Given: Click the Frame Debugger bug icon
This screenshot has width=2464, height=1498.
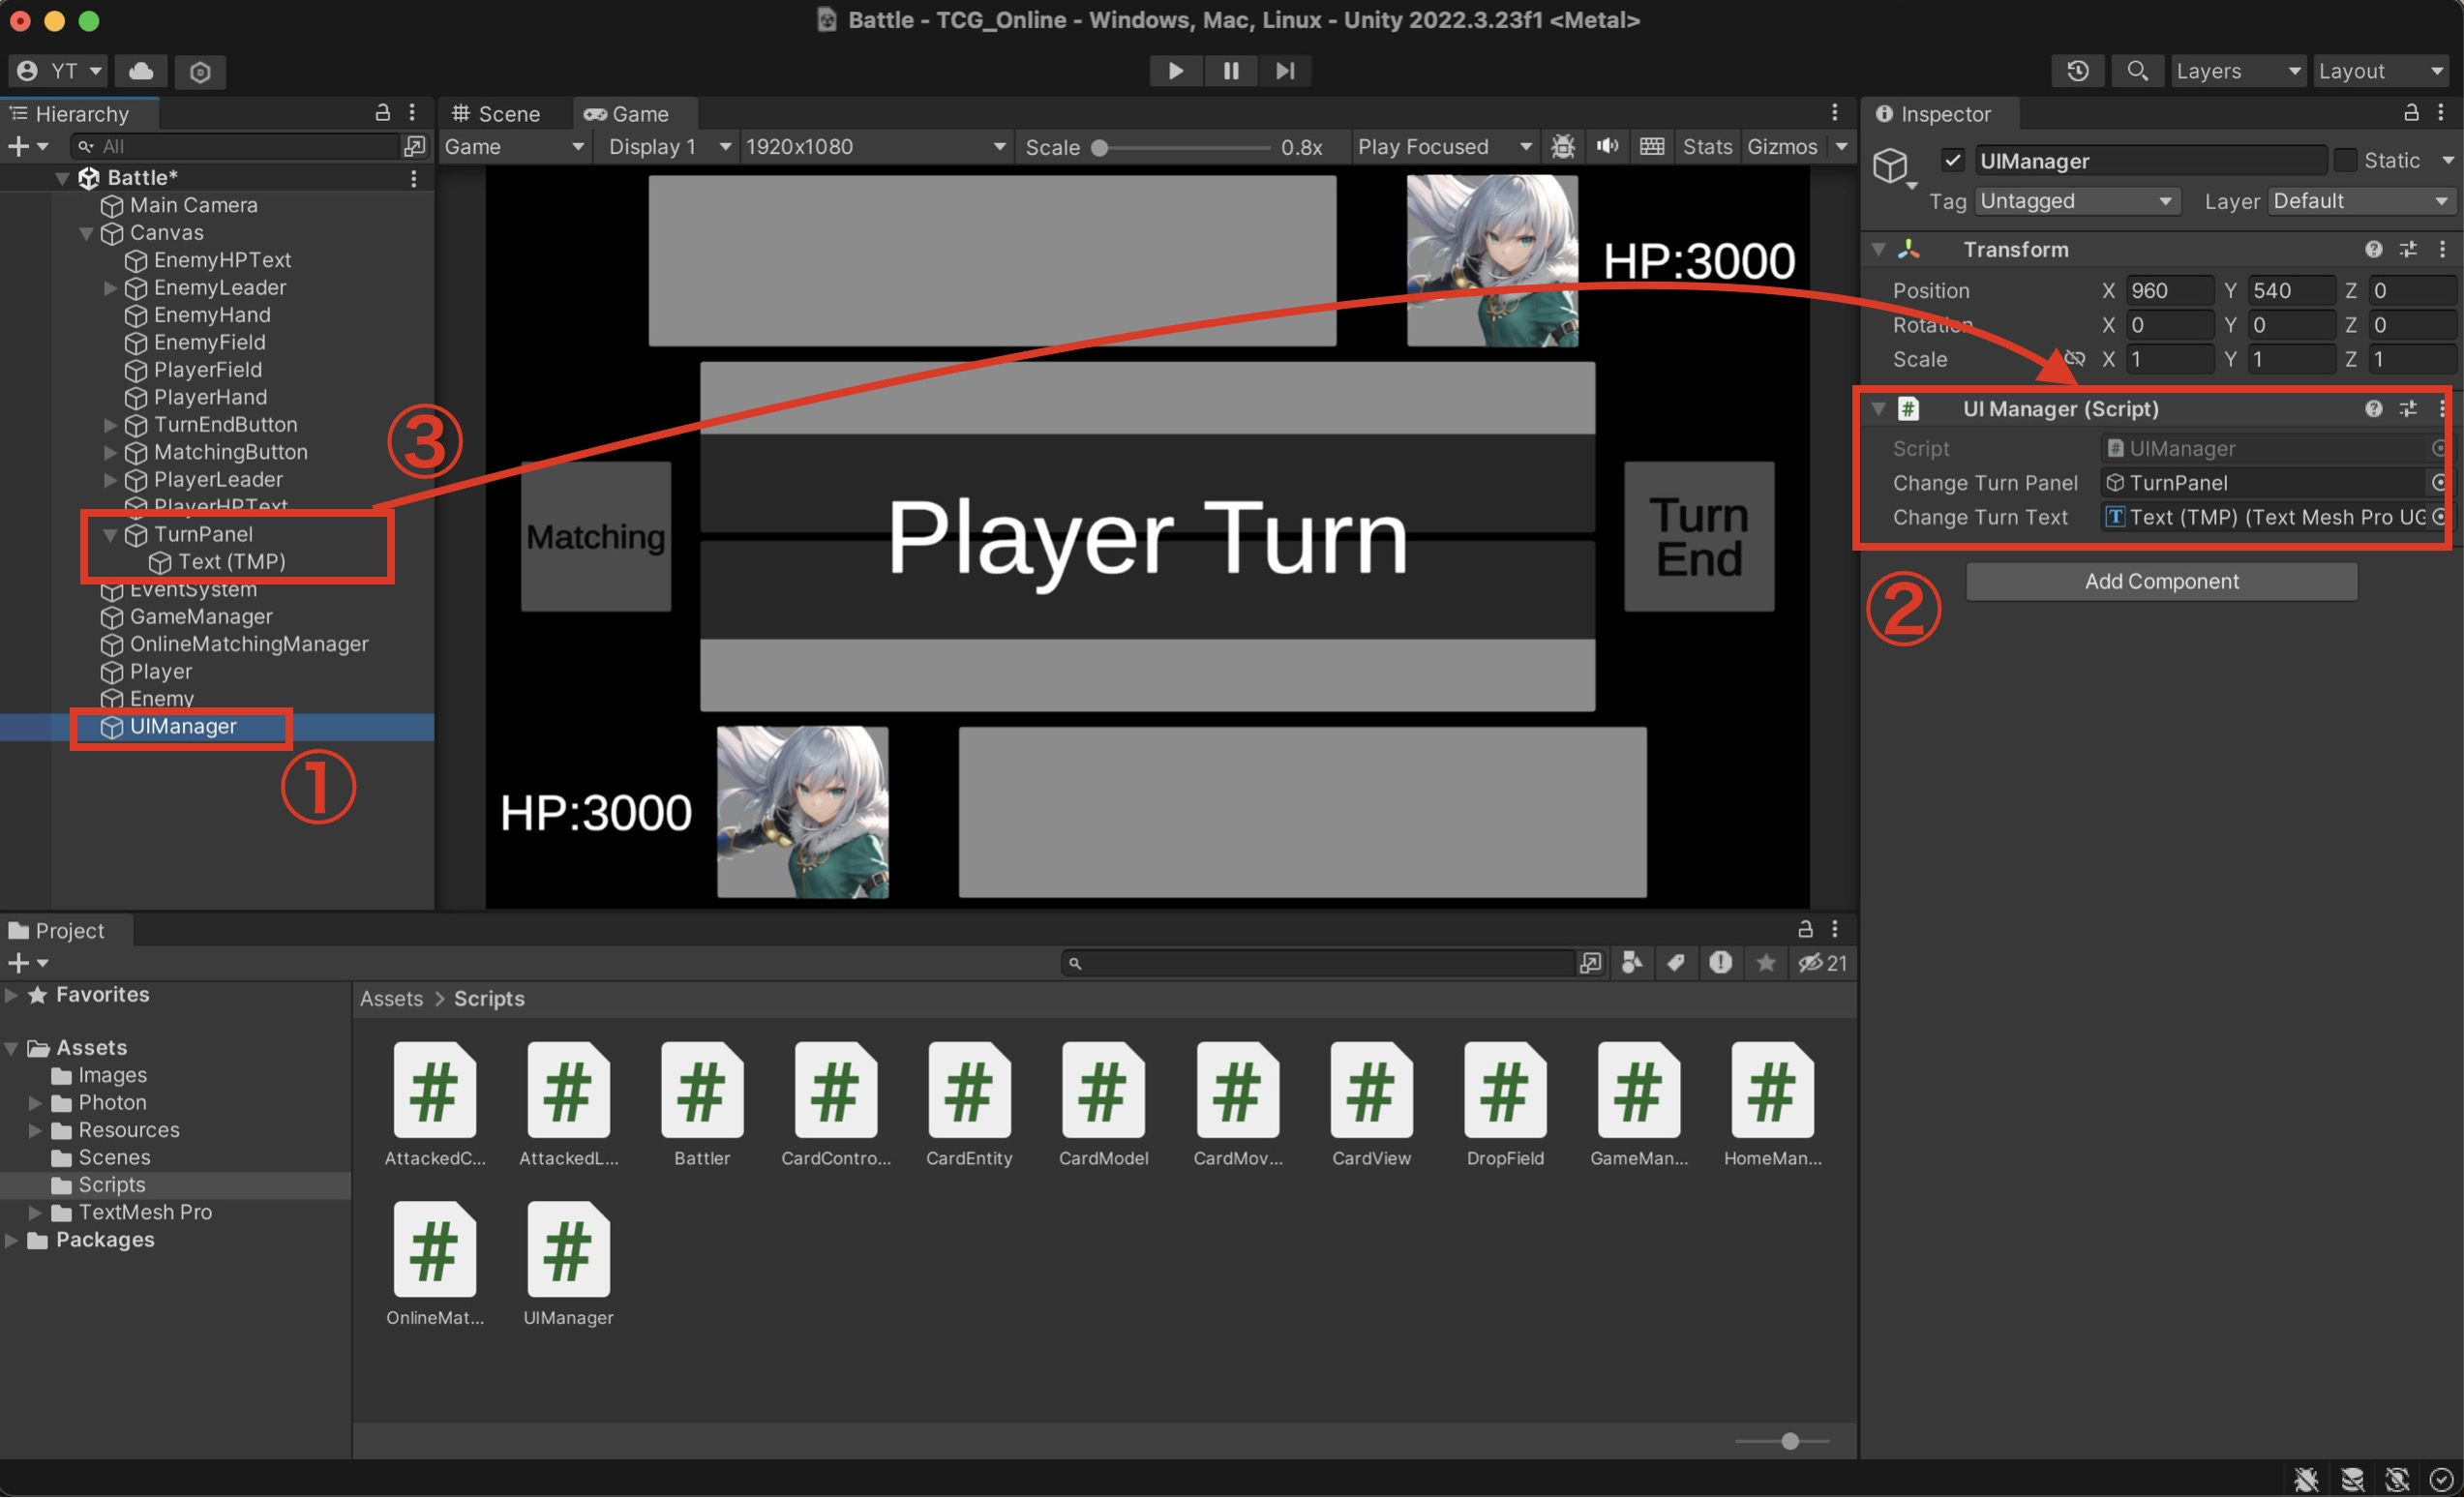Looking at the screenshot, I should click(x=1562, y=147).
